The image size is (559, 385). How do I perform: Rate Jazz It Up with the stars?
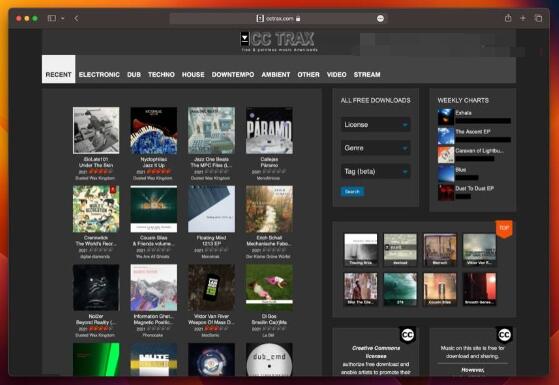[158, 172]
